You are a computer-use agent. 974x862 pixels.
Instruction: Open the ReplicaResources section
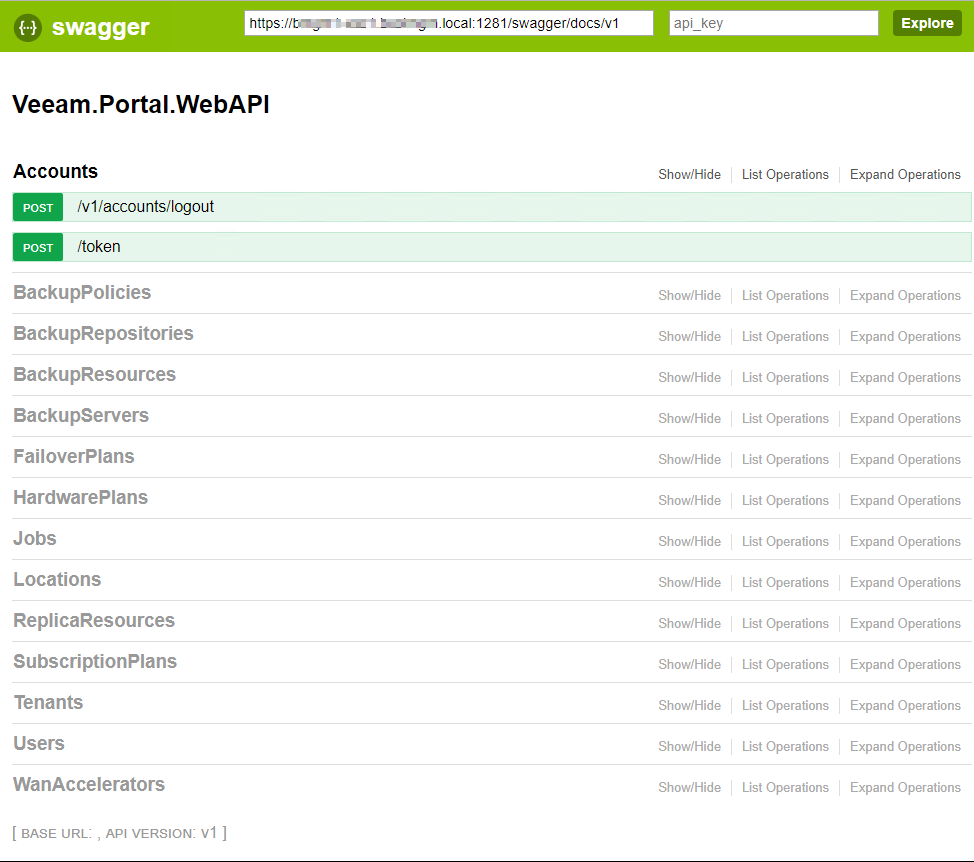pos(94,620)
